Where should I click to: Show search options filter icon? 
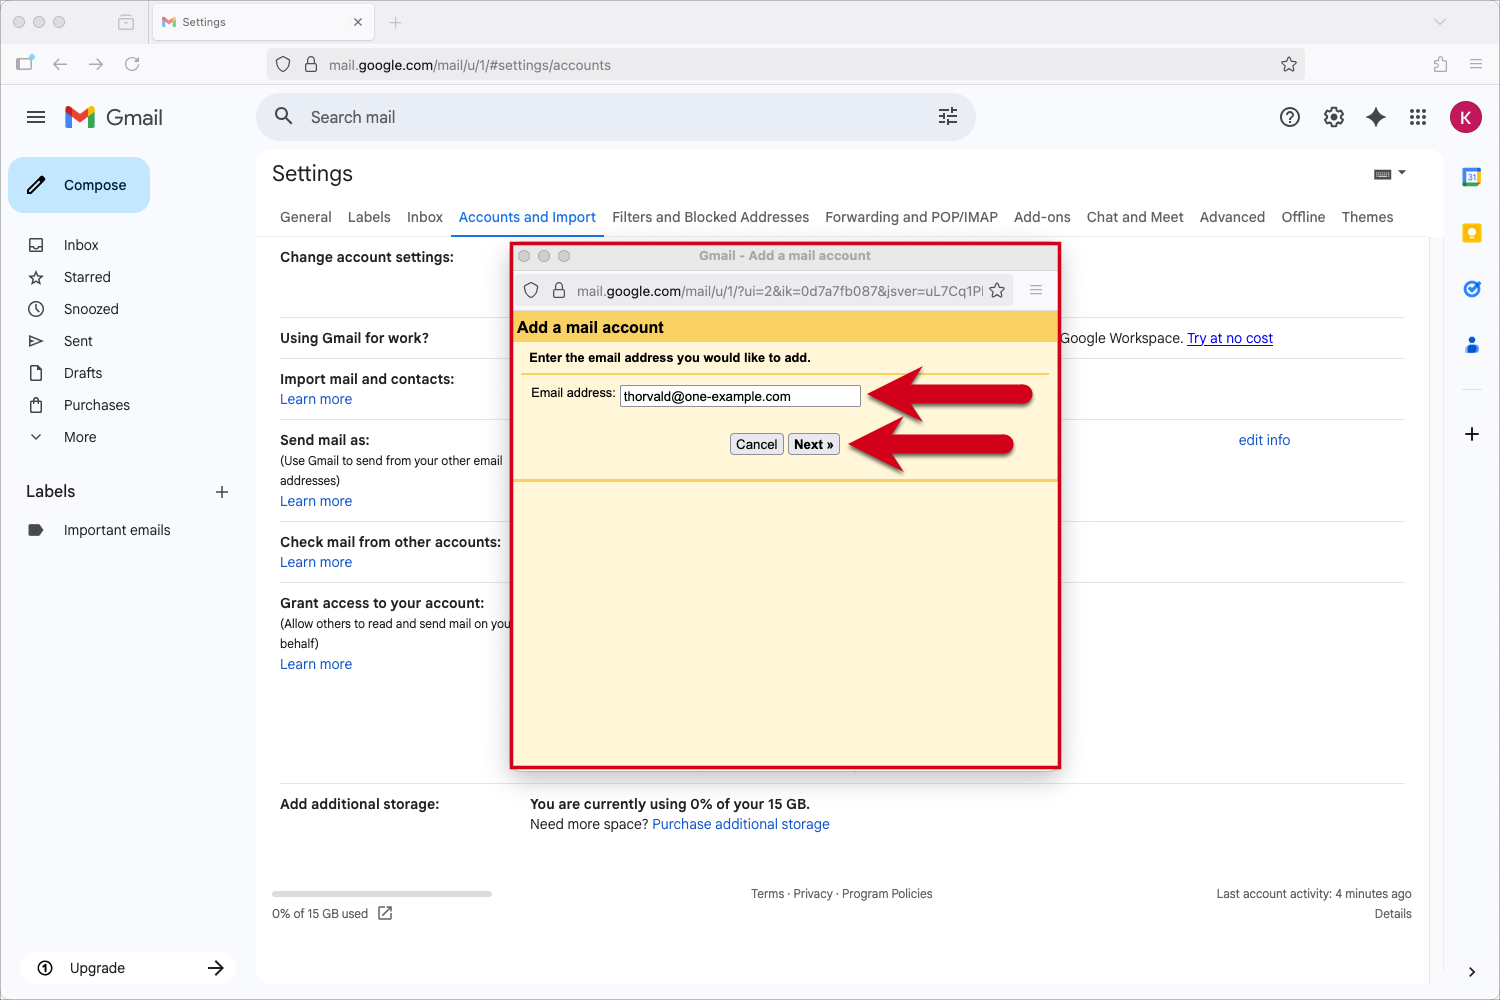pos(948,117)
